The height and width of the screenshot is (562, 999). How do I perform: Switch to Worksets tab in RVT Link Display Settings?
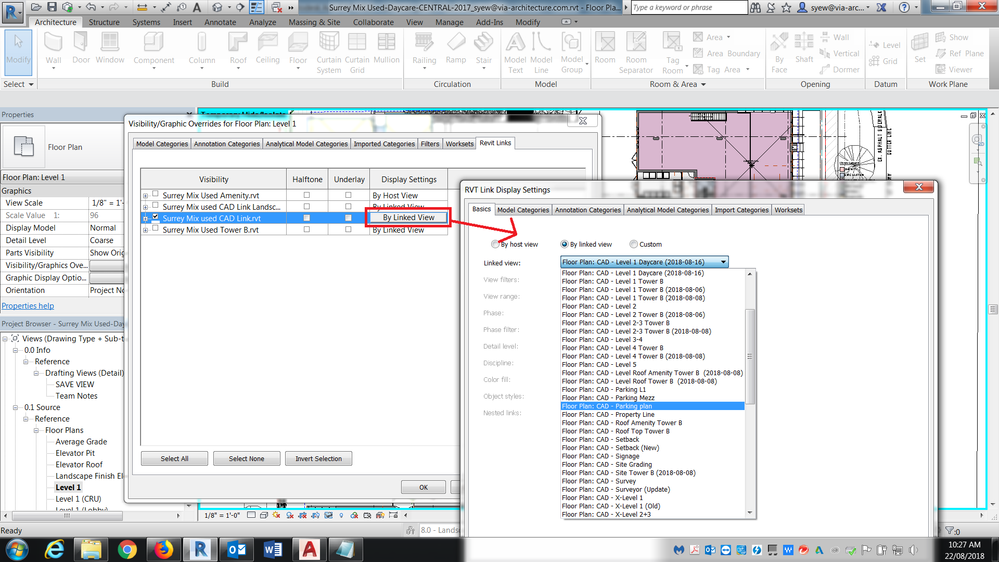pyautogui.click(x=788, y=210)
